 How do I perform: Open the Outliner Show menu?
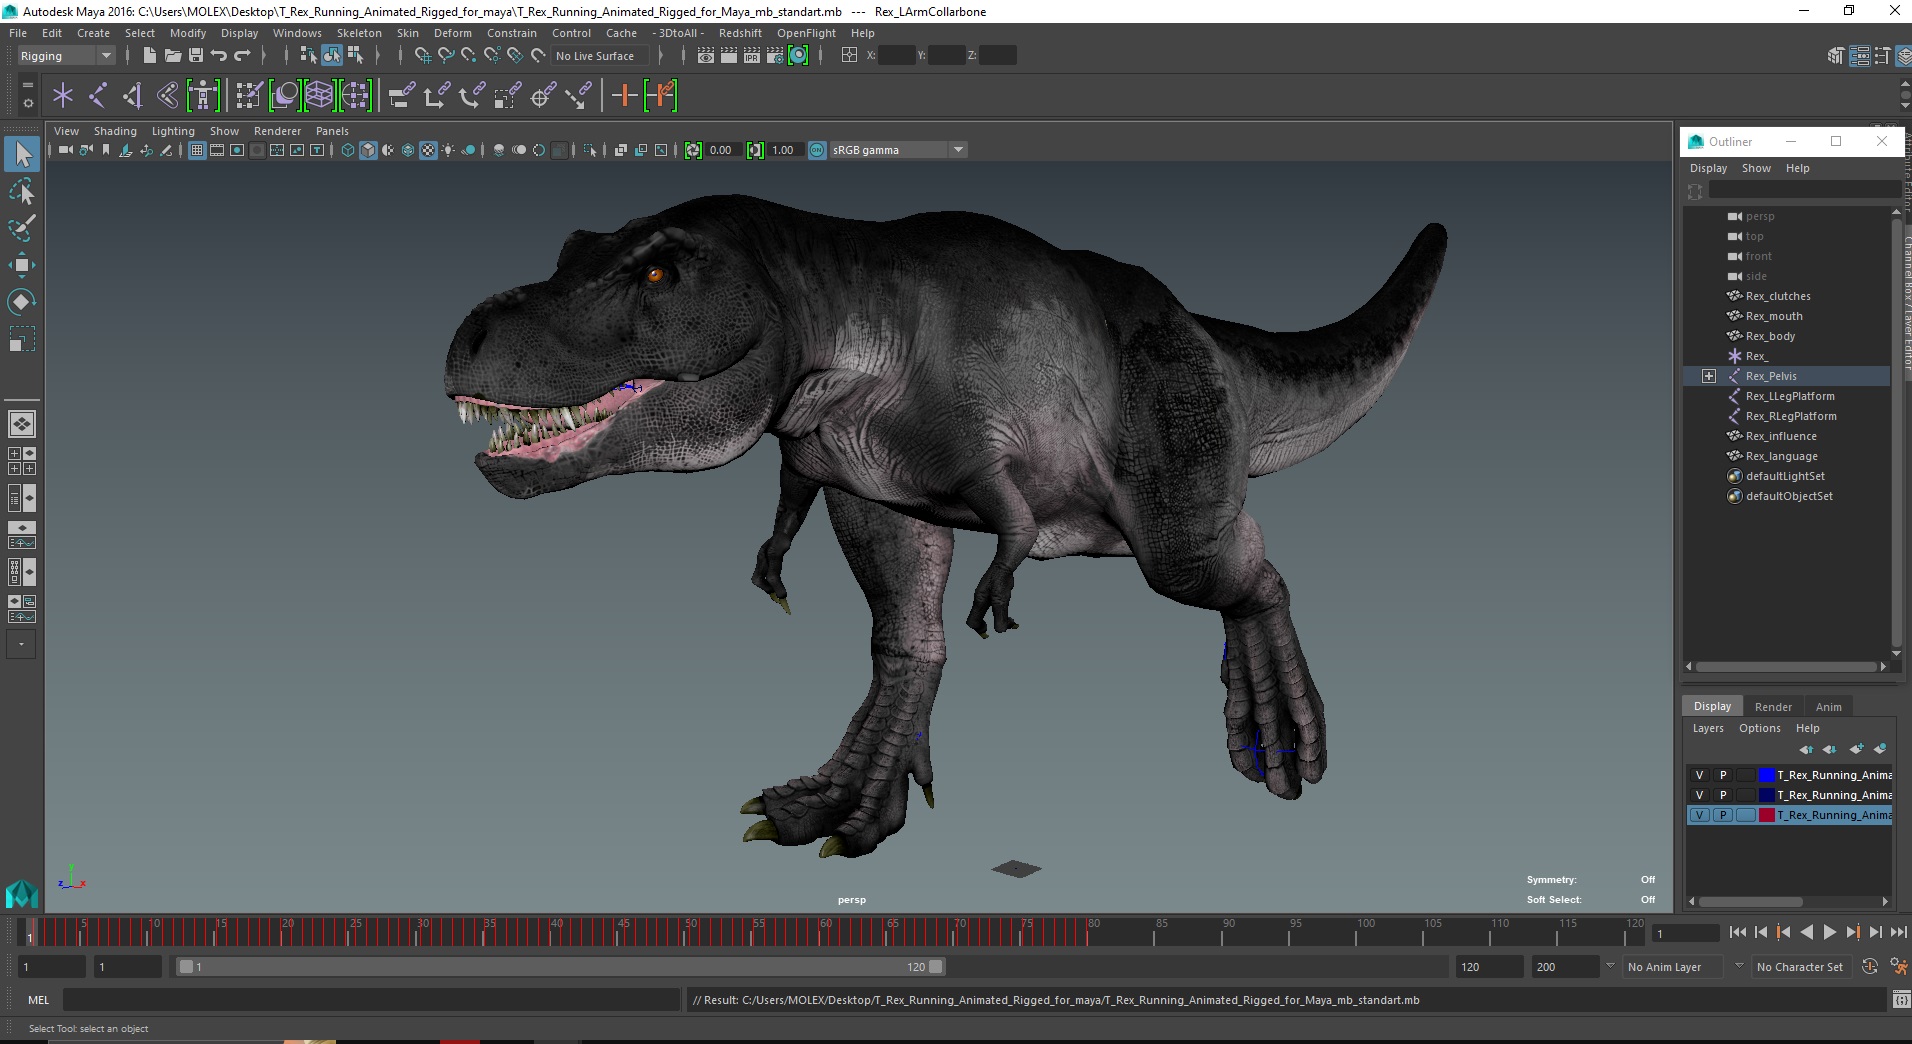pyautogui.click(x=1756, y=168)
